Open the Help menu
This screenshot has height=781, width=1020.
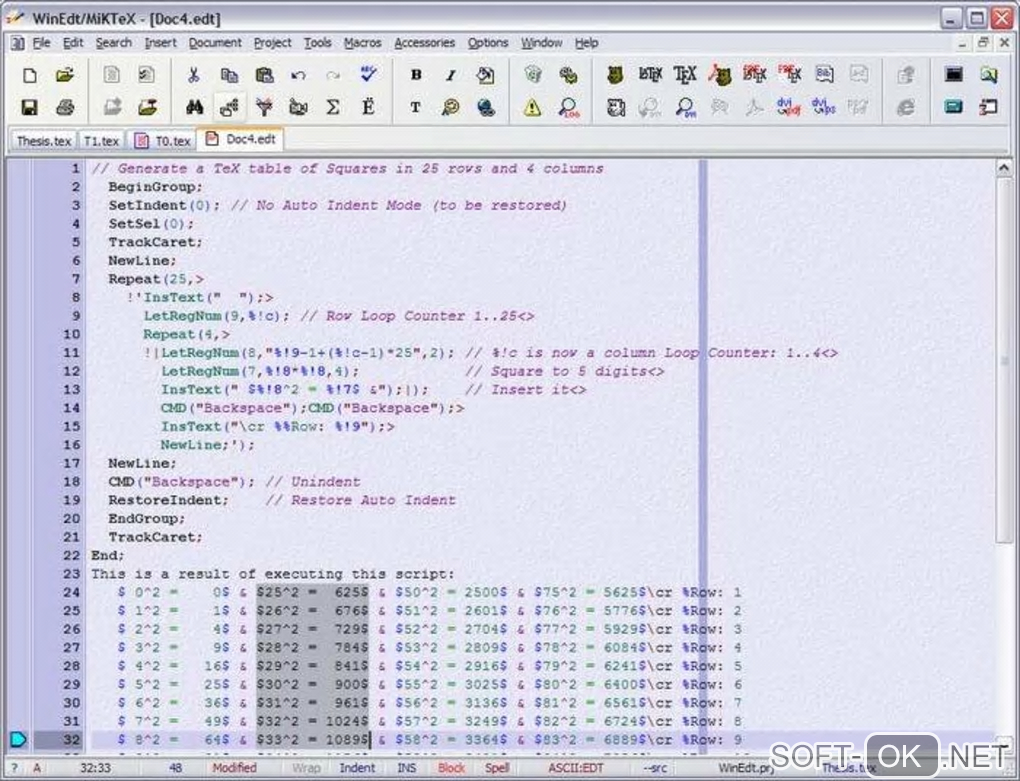coord(586,43)
